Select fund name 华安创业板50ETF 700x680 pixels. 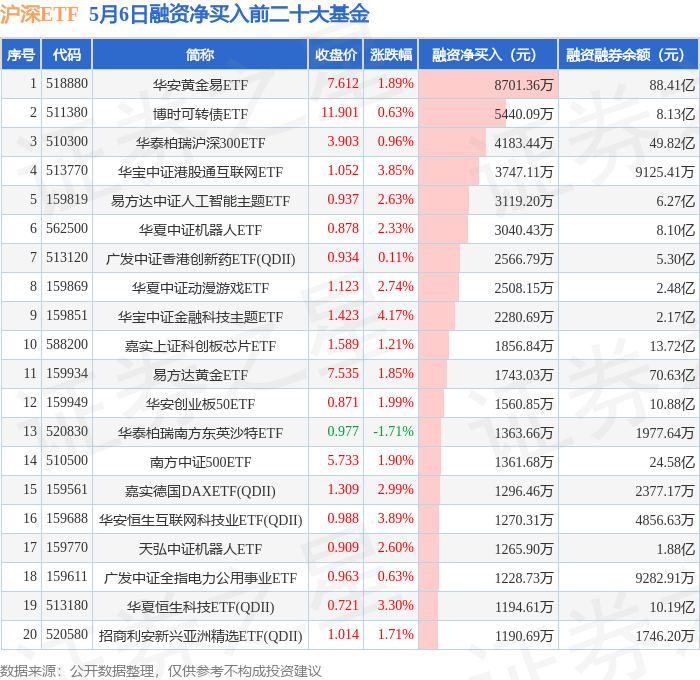point(200,404)
